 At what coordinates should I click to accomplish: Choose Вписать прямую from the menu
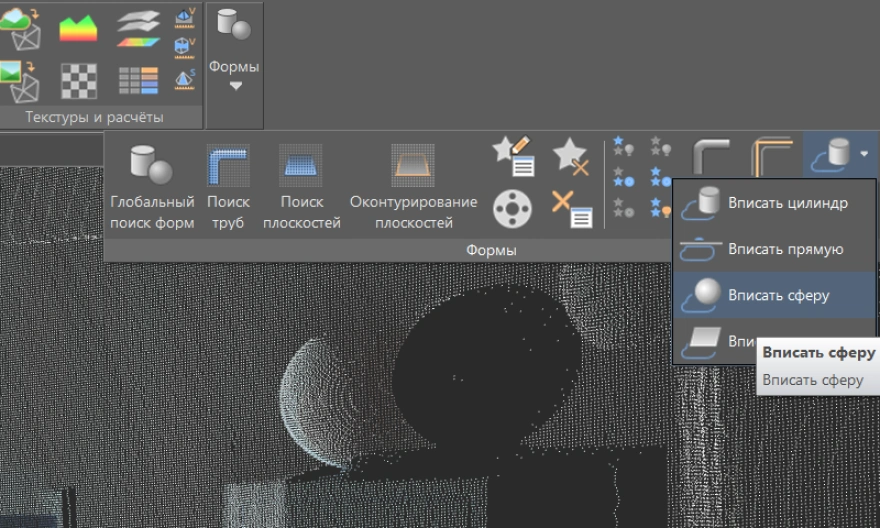(x=762, y=249)
